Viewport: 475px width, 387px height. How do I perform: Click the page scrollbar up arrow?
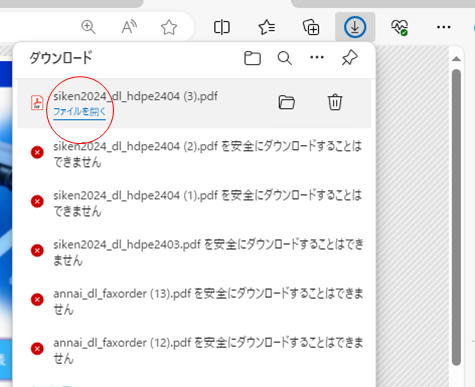(456, 59)
